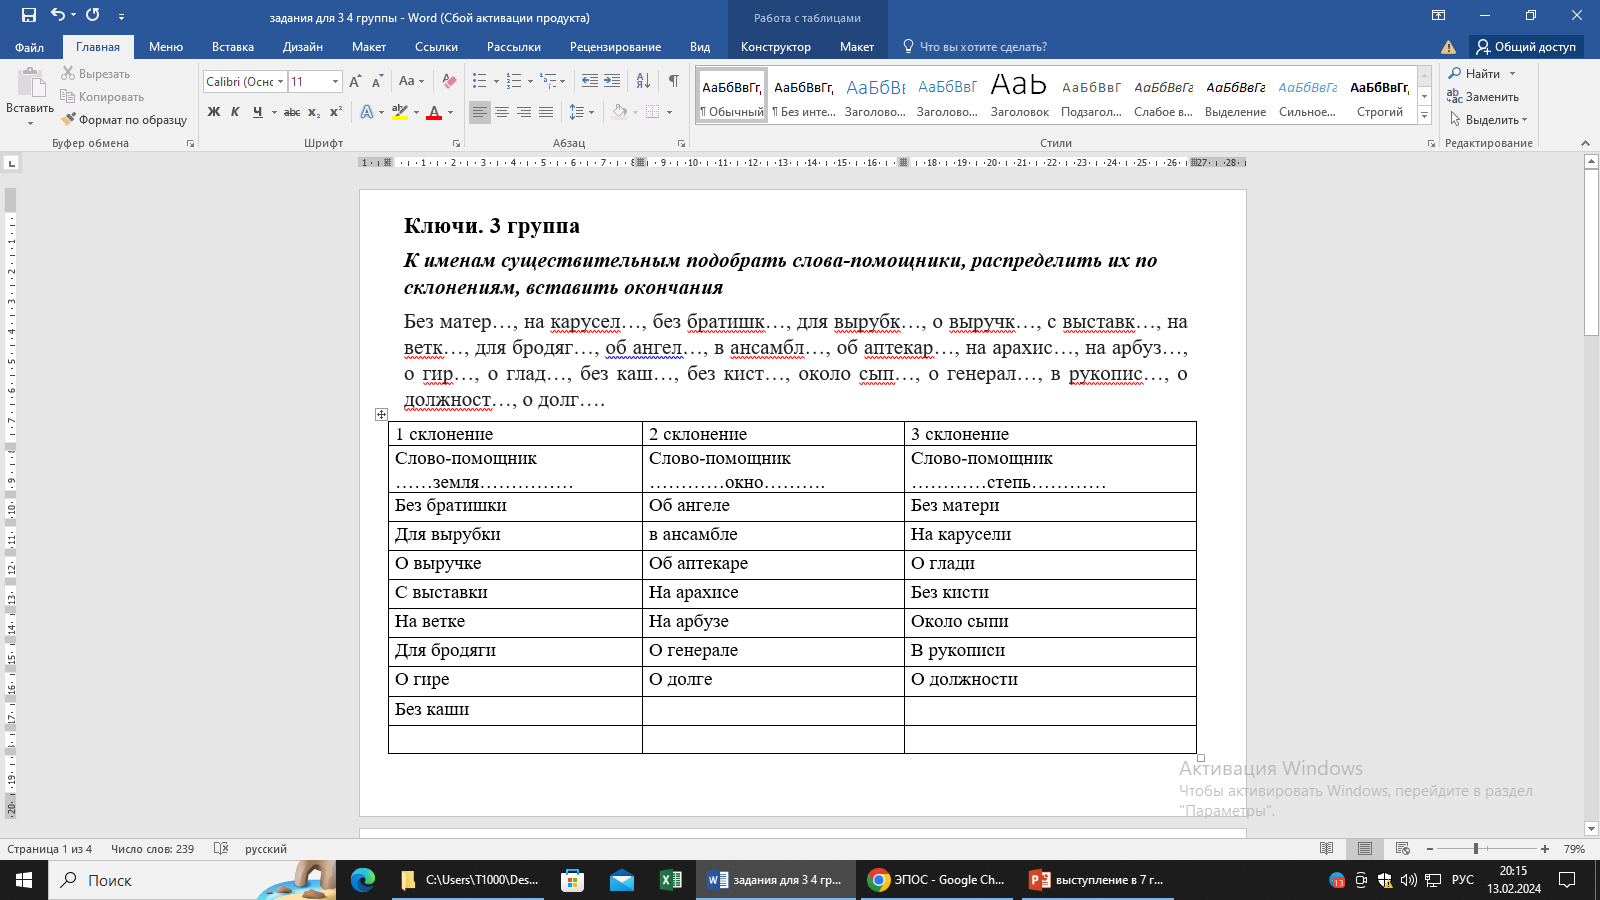Grow the font size with the enlarge-font icon
This screenshot has width=1600, height=900.
tap(355, 81)
